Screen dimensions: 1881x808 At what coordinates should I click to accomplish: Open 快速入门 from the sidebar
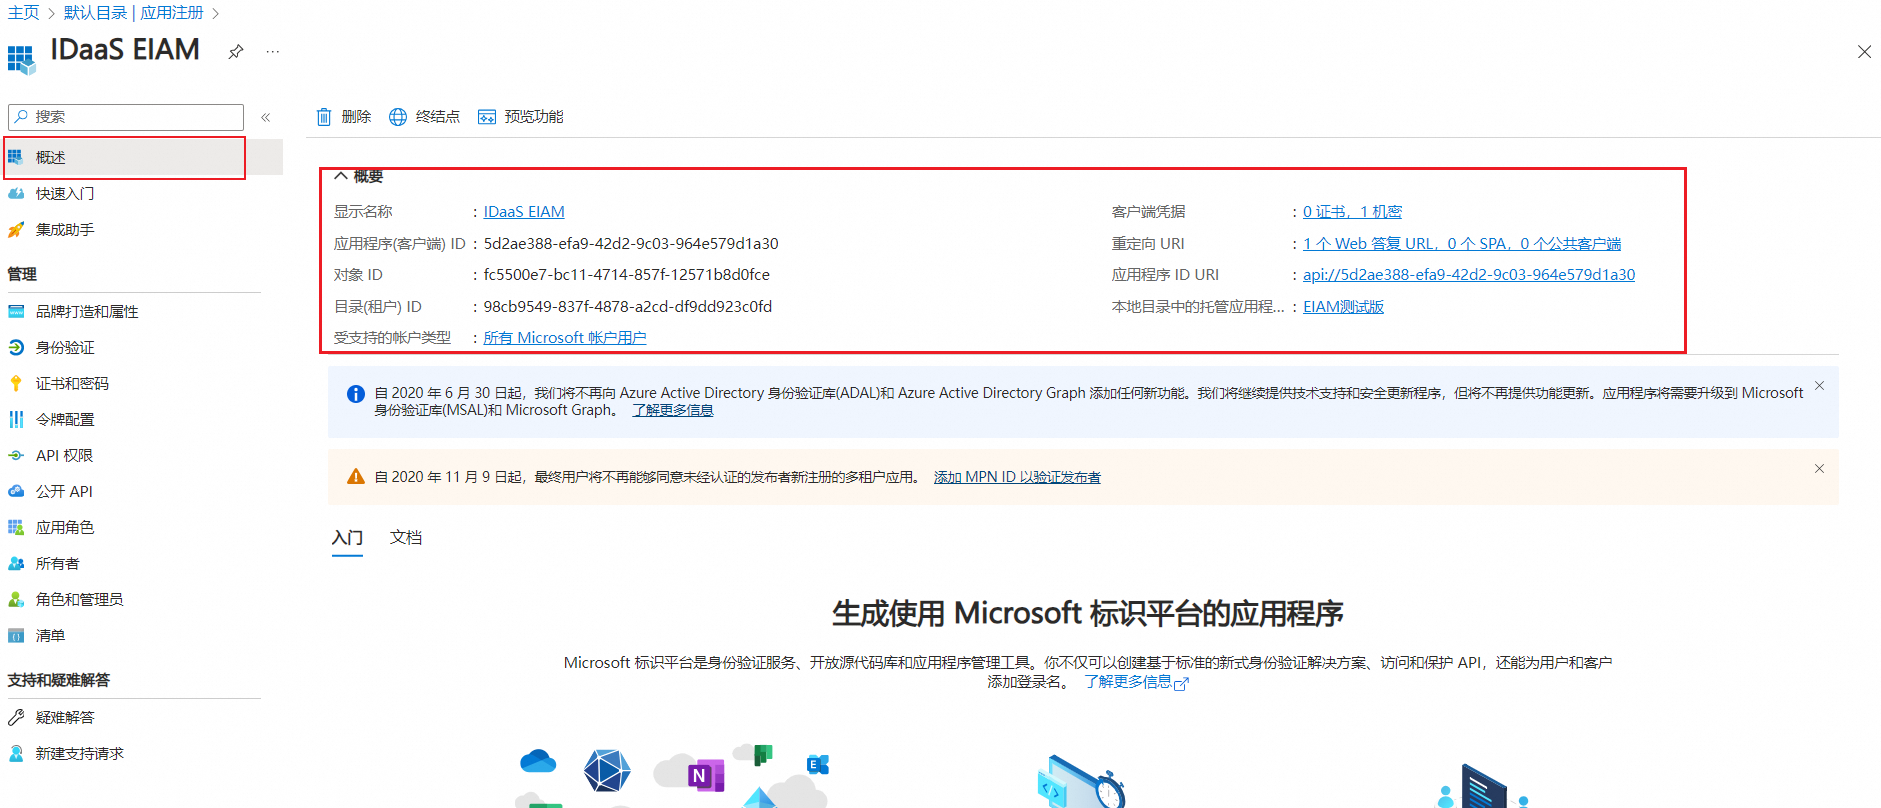pyautogui.click(x=65, y=193)
